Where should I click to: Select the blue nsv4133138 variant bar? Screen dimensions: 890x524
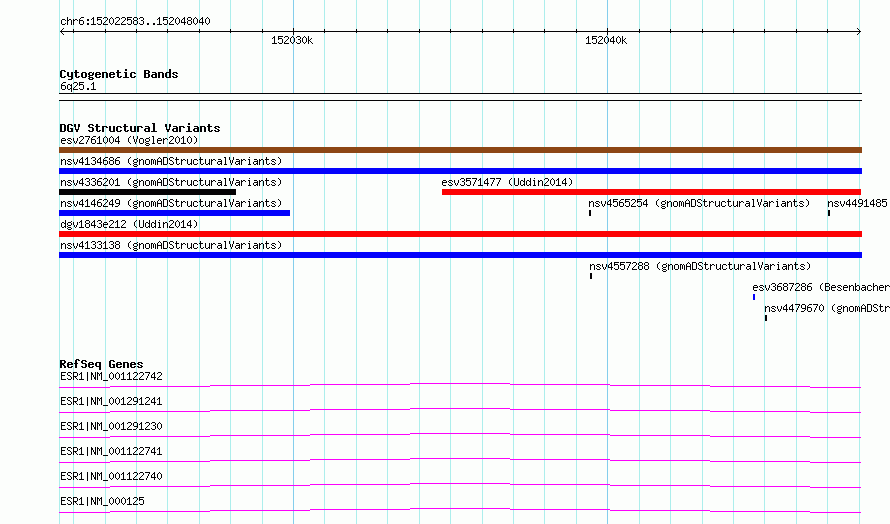[460, 255]
